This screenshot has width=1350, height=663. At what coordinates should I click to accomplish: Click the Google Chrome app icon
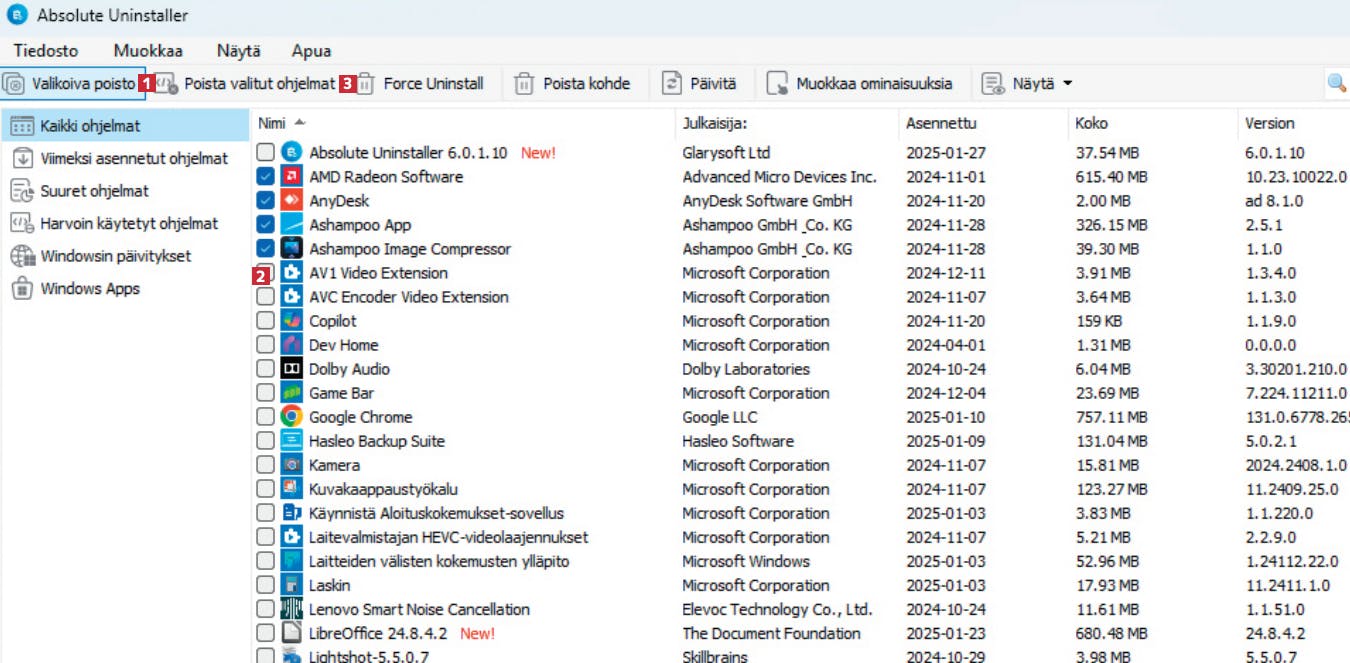(291, 417)
